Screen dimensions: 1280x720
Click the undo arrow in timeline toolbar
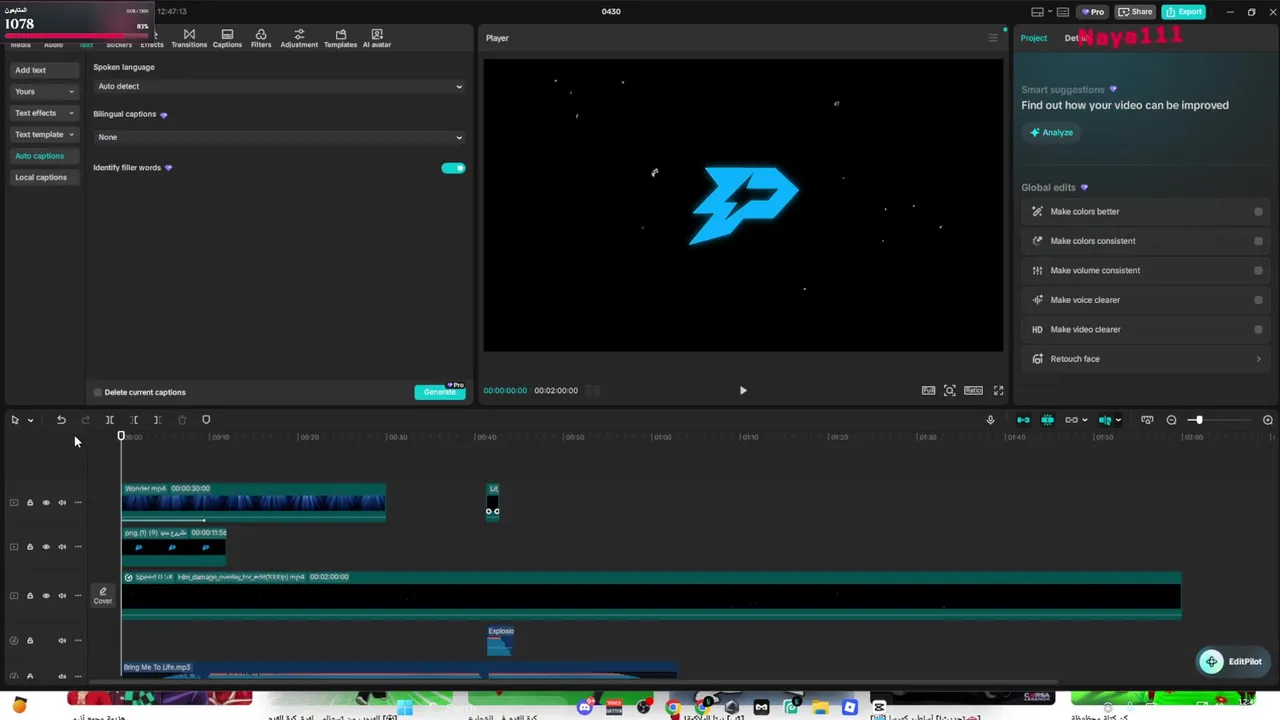pos(61,420)
